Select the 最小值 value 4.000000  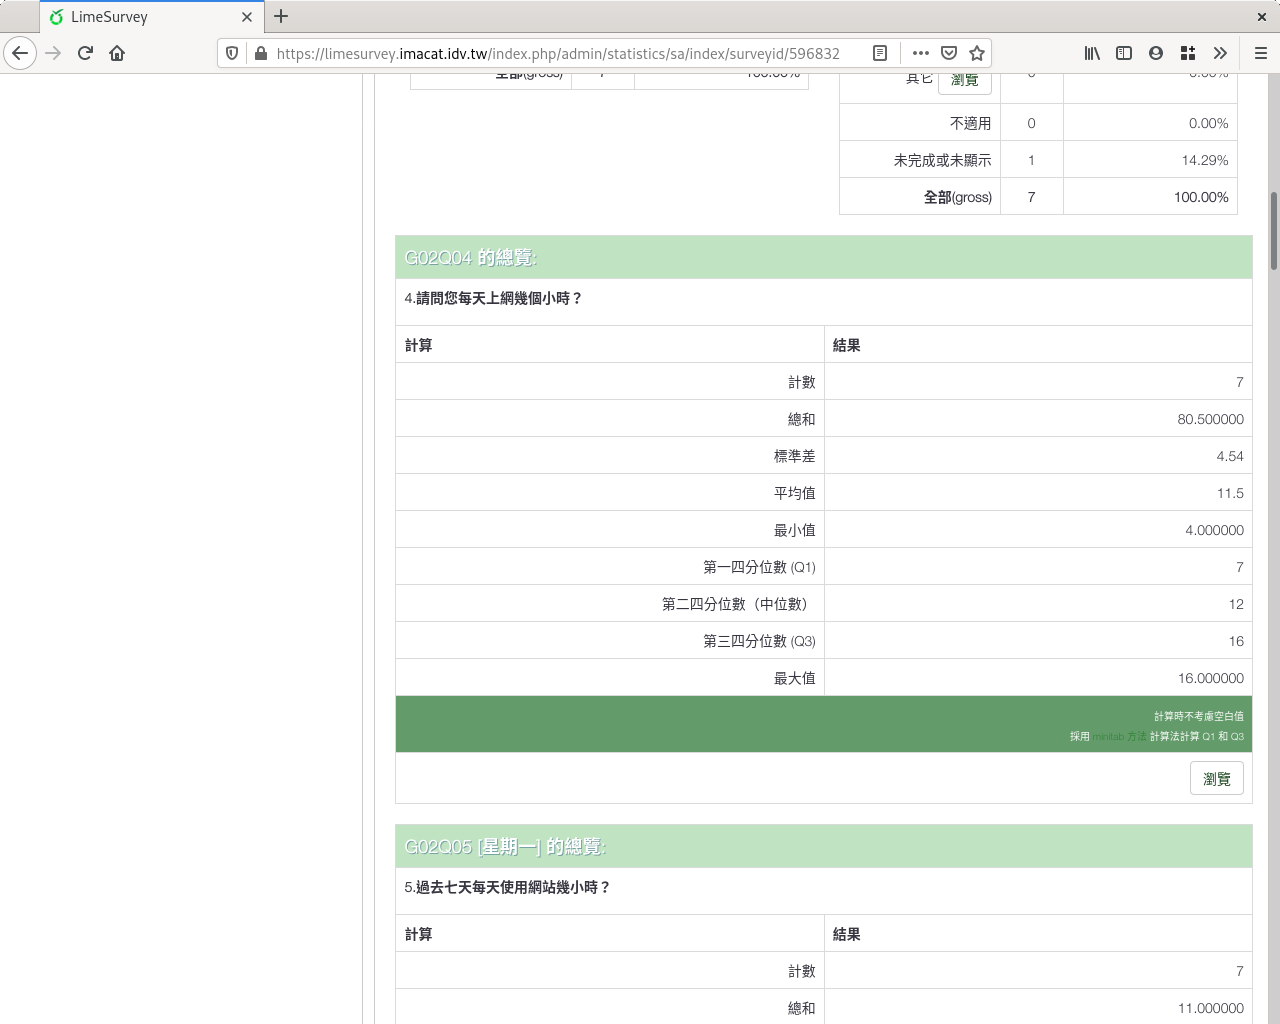pos(1214,530)
